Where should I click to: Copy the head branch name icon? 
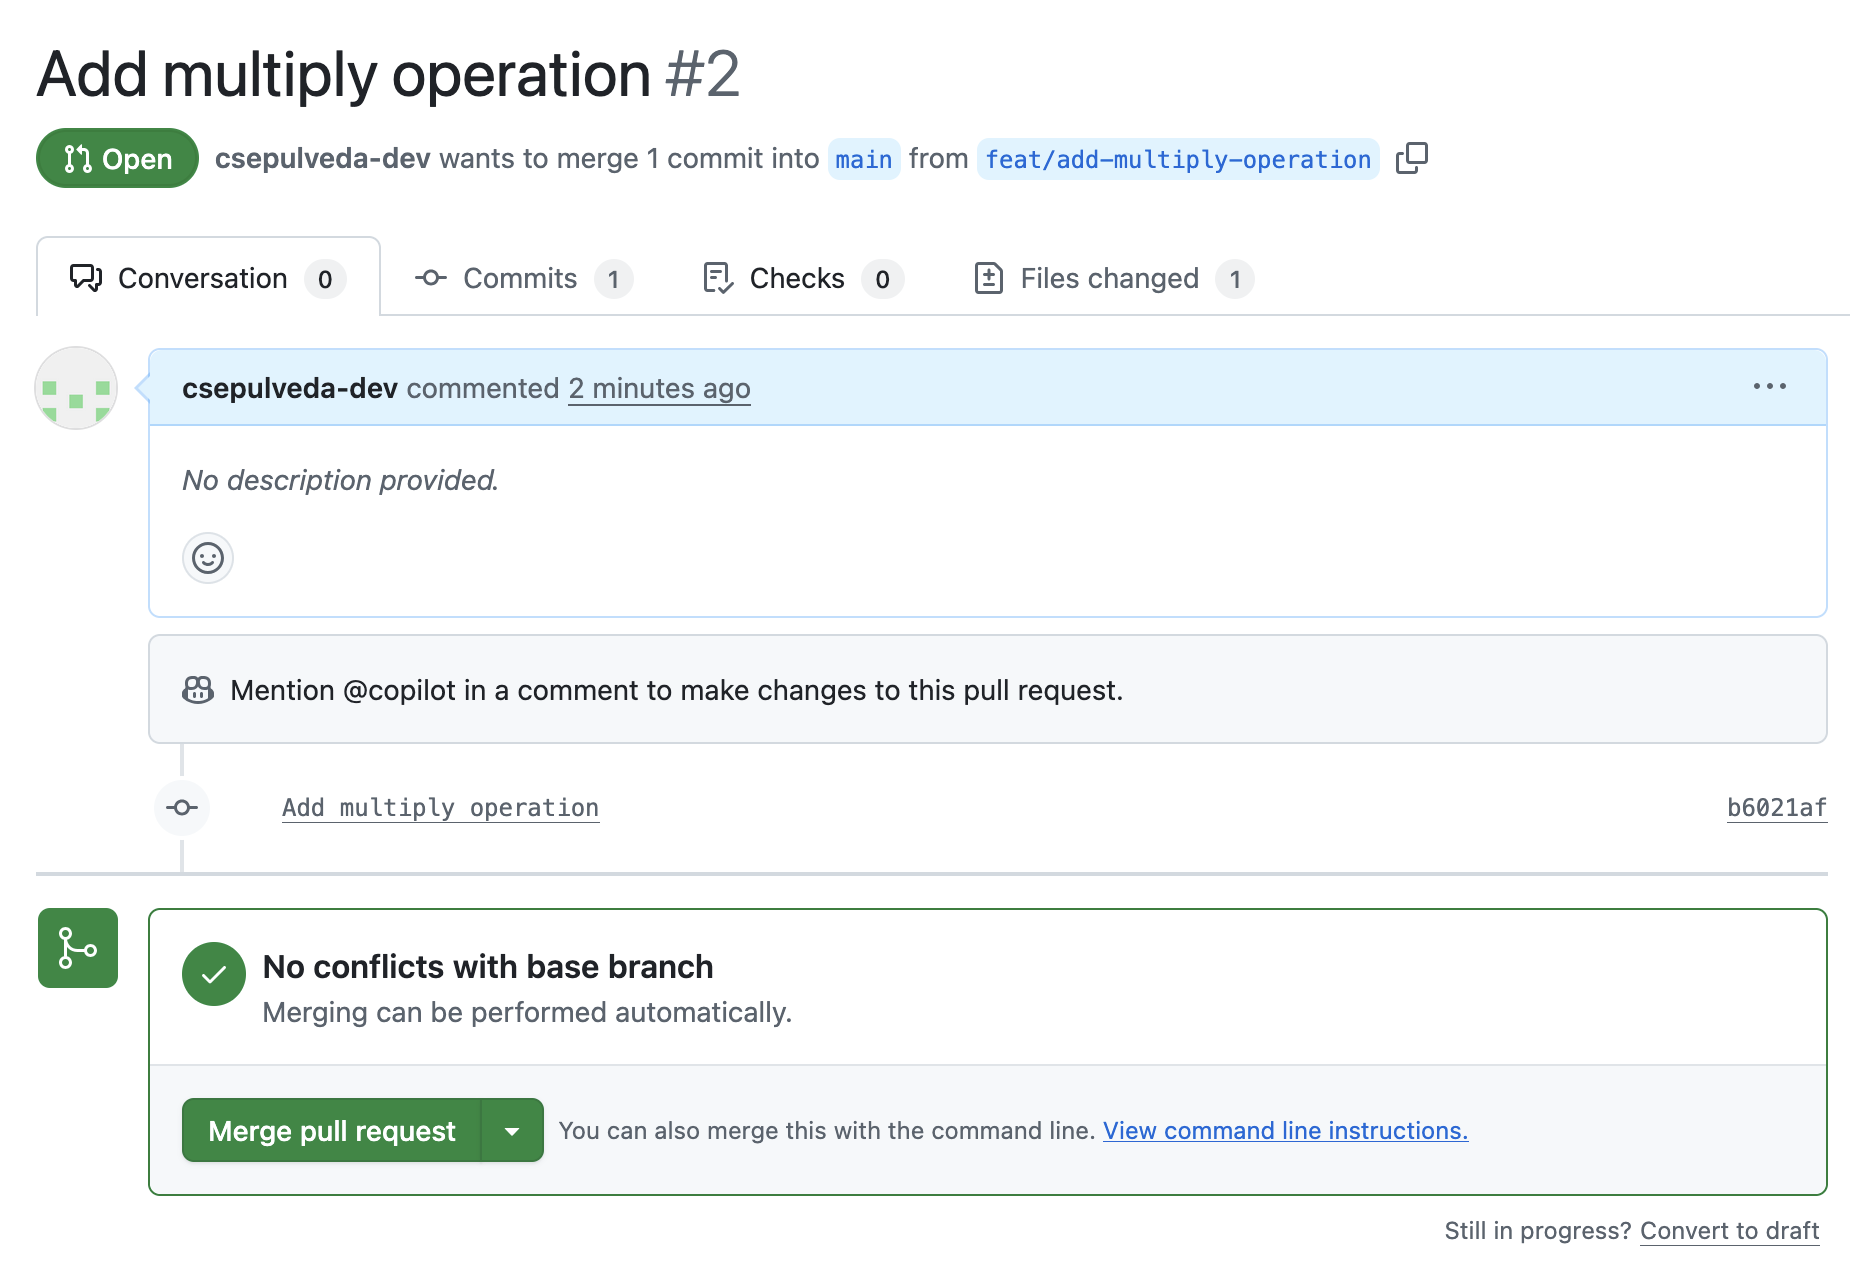click(1411, 158)
